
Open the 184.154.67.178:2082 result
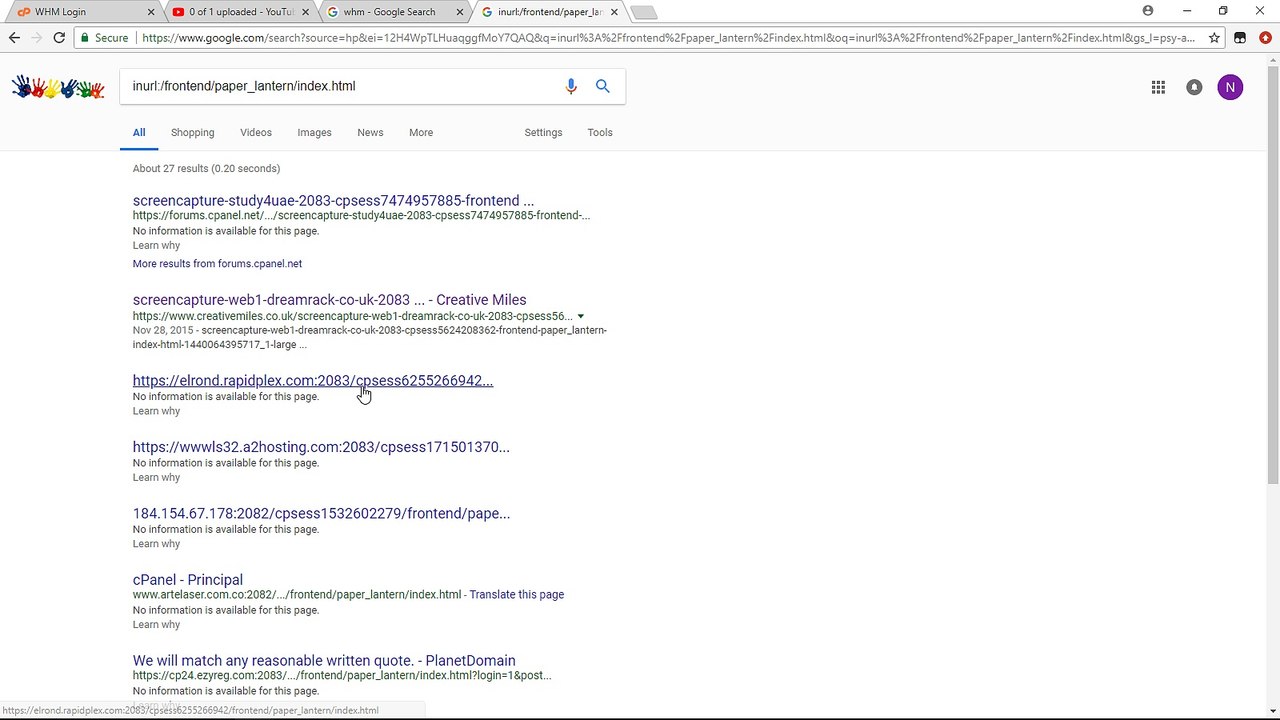pos(321,514)
